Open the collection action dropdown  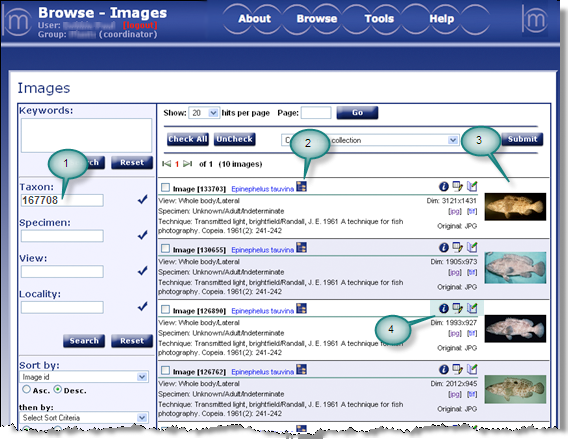tap(370, 140)
